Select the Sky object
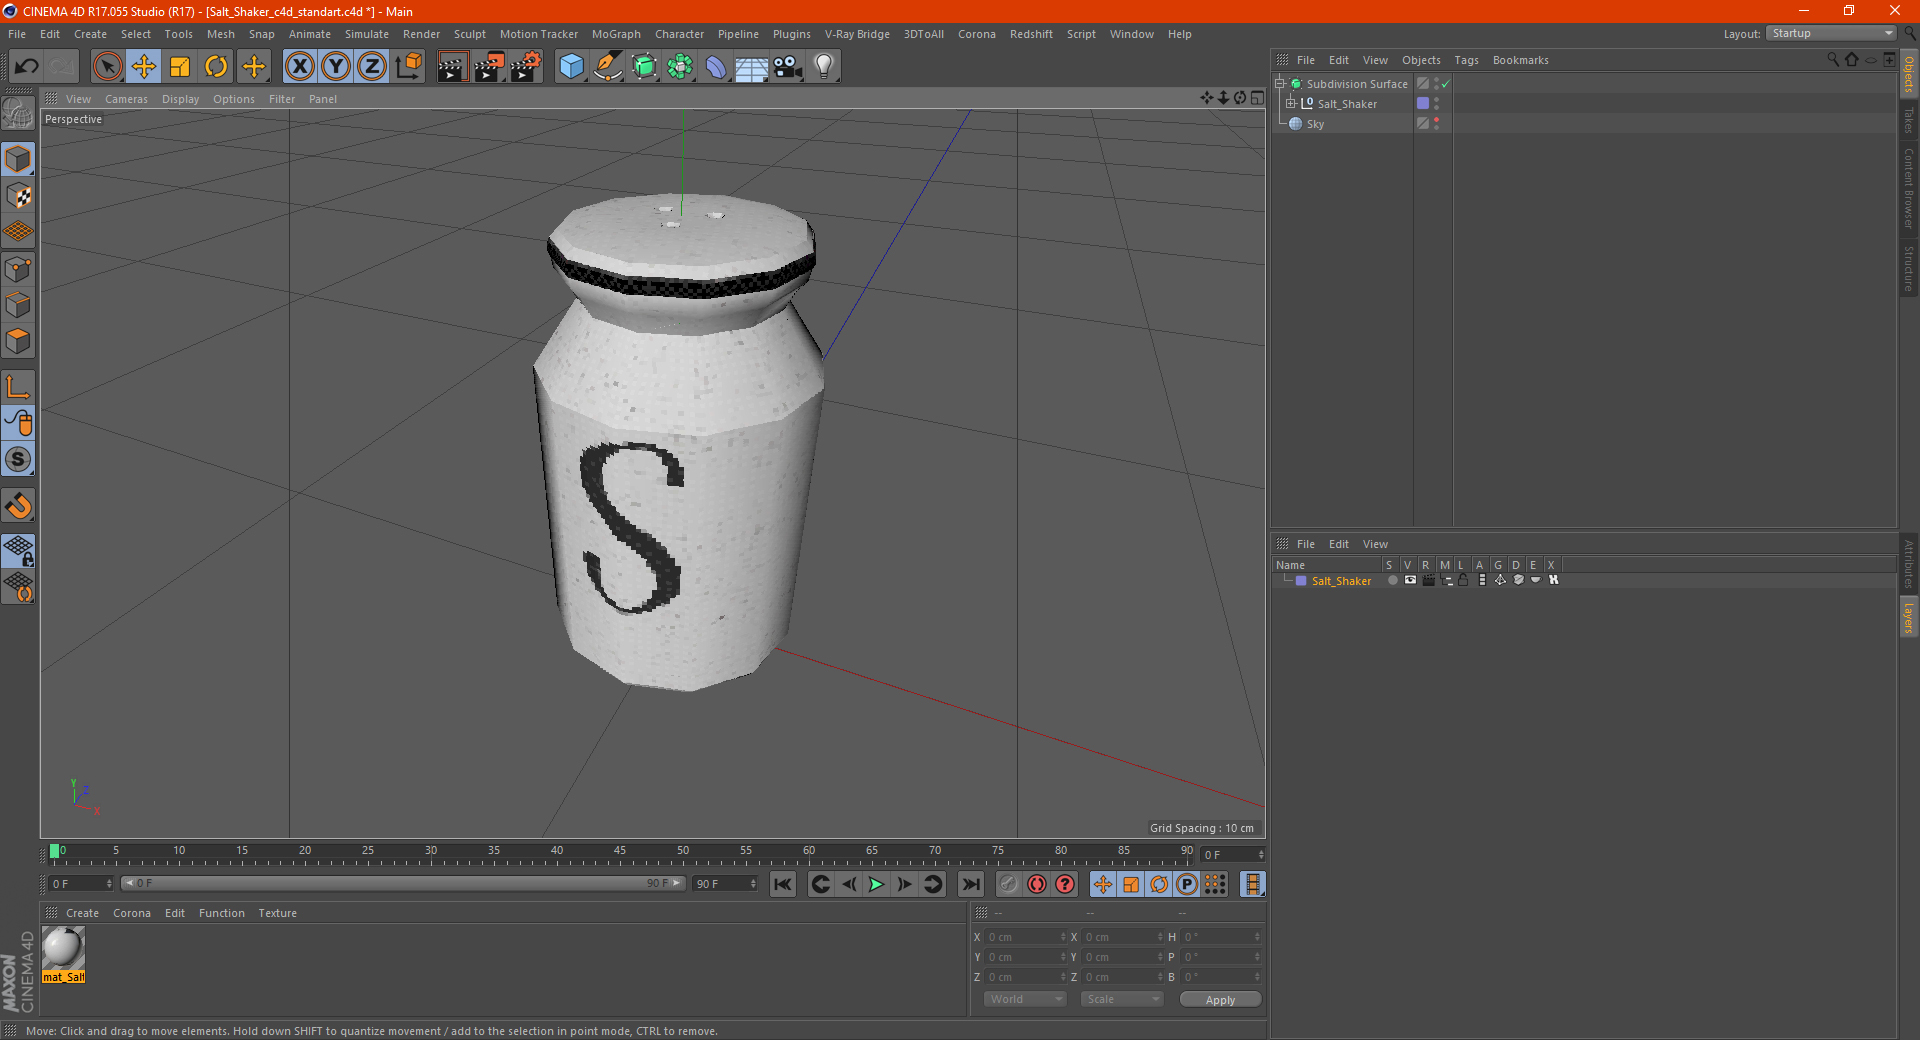 coord(1315,124)
